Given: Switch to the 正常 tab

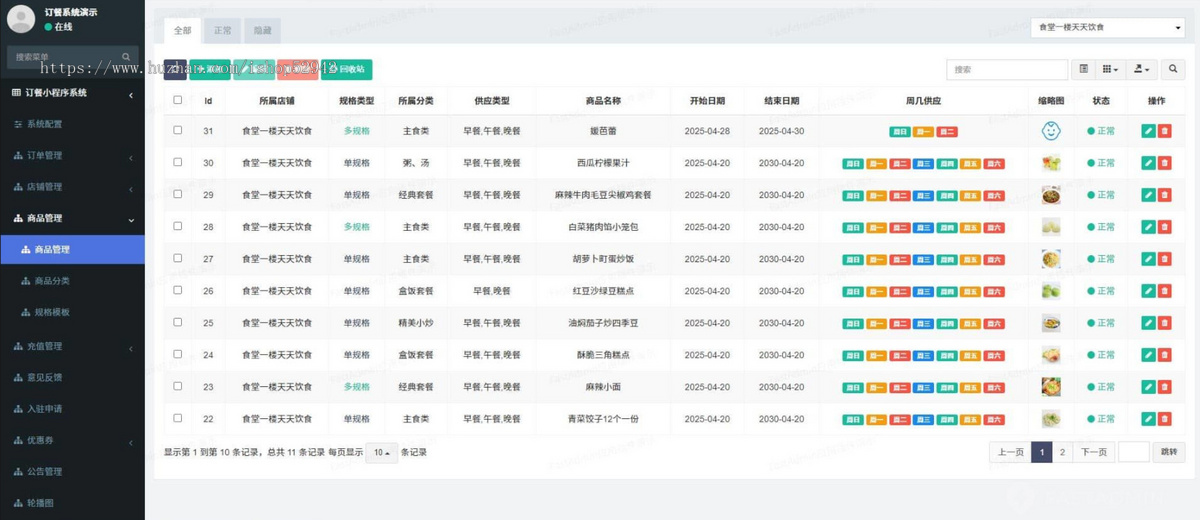Looking at the screenshot, I should (x=222, y=30).
